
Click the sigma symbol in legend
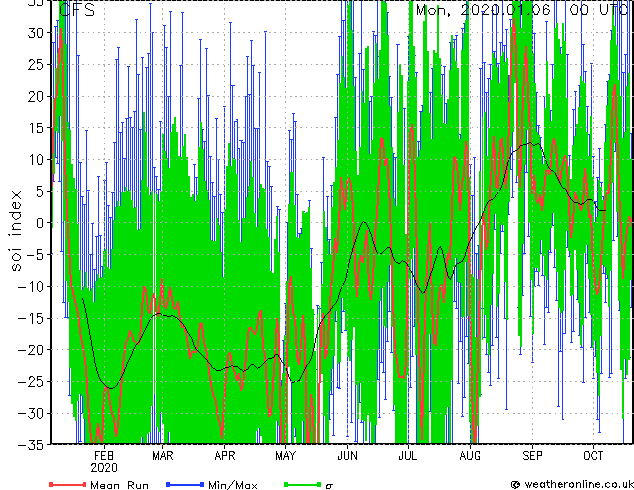click(x=329, y=486)
